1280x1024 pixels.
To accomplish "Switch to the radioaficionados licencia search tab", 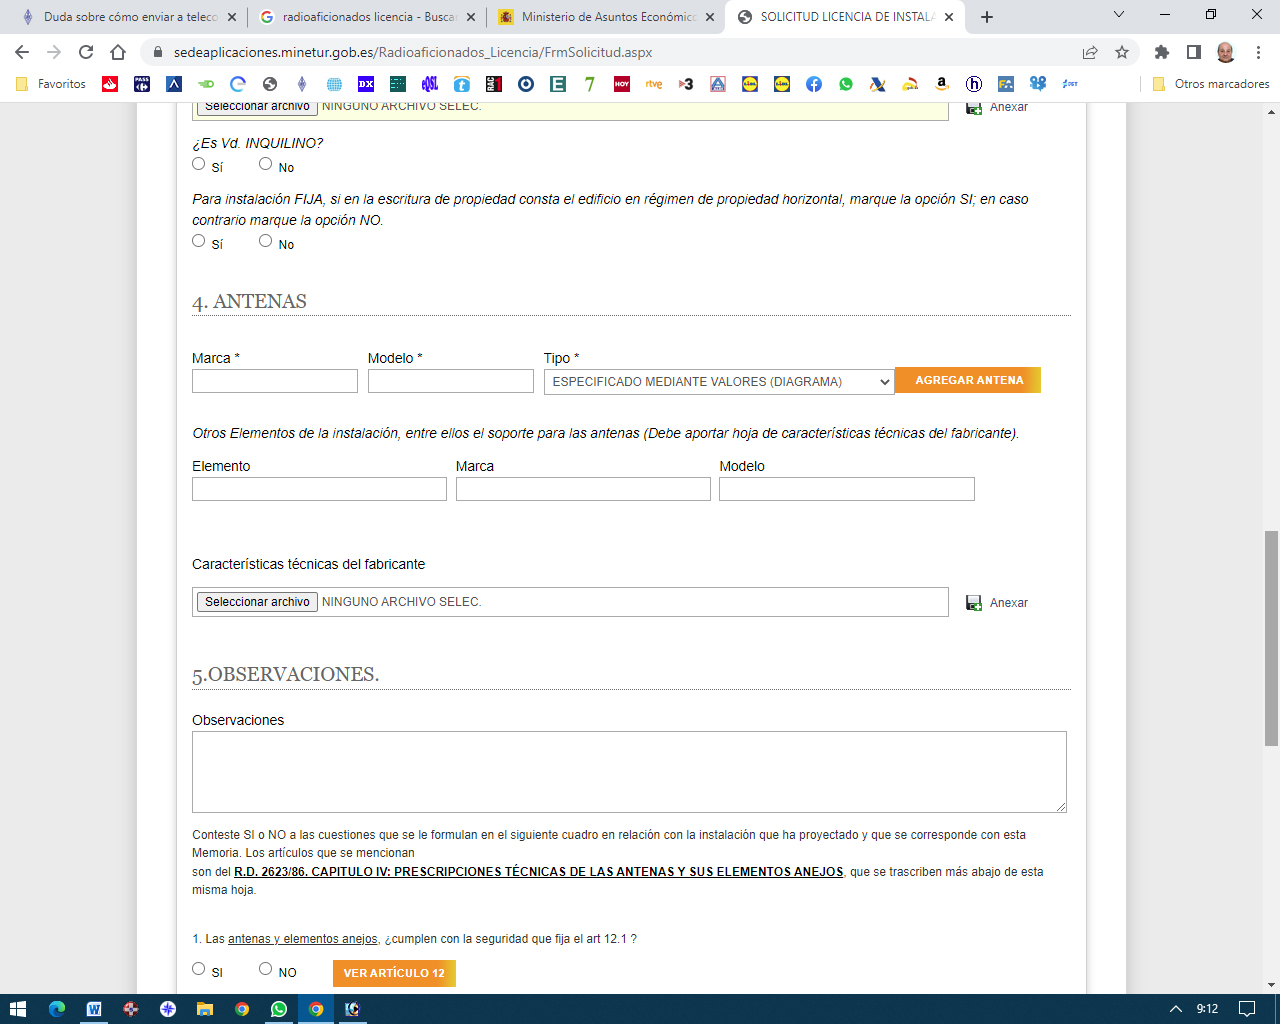I will point(367,17).
